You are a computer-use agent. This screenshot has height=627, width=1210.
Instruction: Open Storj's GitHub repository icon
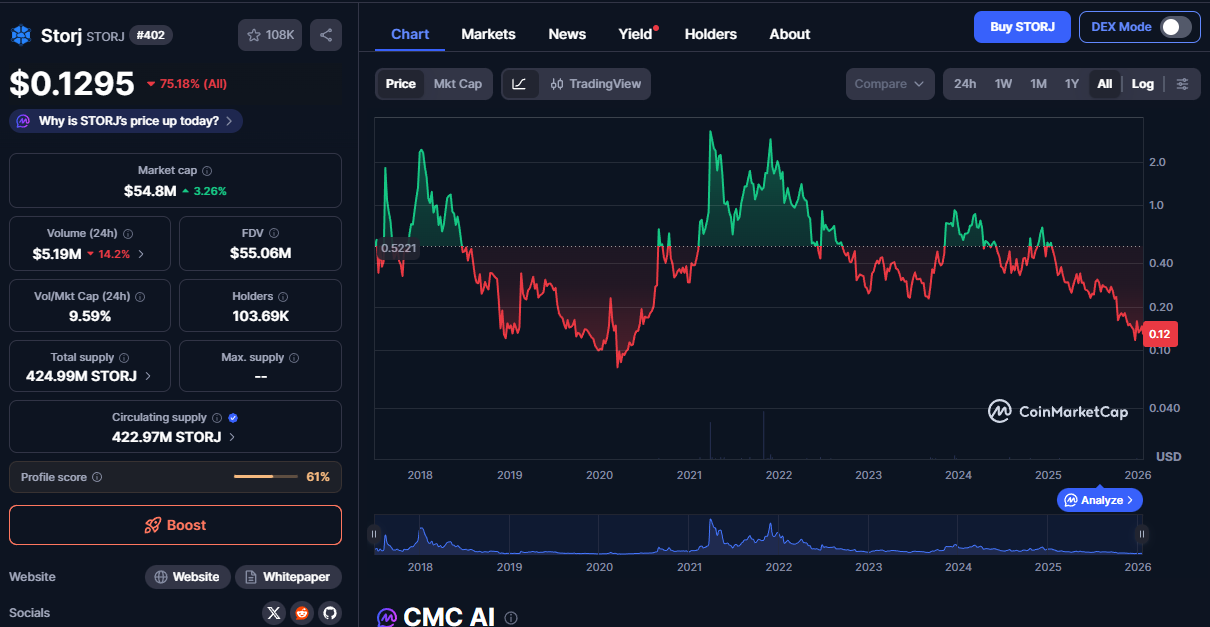tap(328, 612)
